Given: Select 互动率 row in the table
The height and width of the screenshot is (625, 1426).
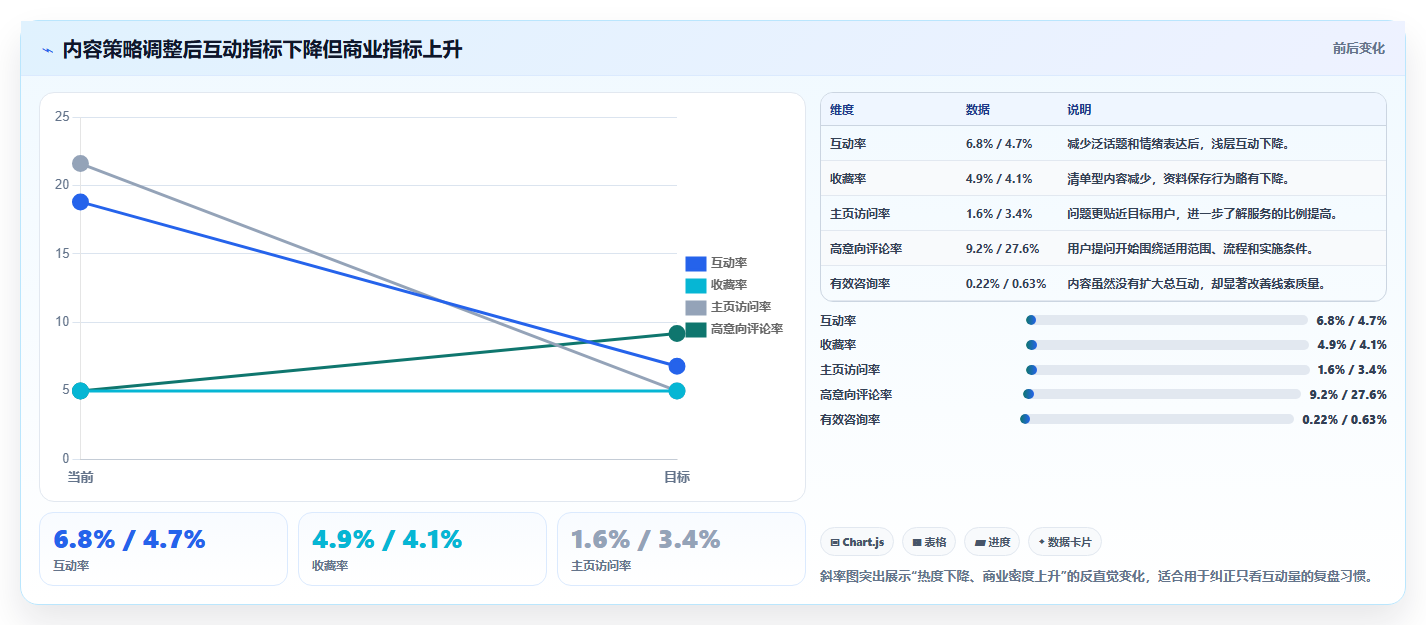Looking at the screenshot, I should 1103,144.
